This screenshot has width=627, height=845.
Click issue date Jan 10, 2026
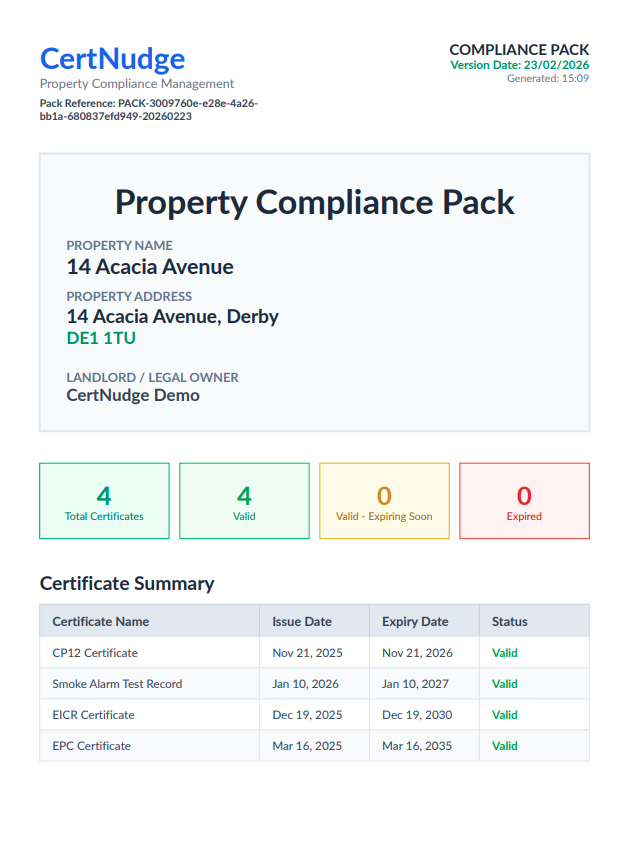[305, 684]
